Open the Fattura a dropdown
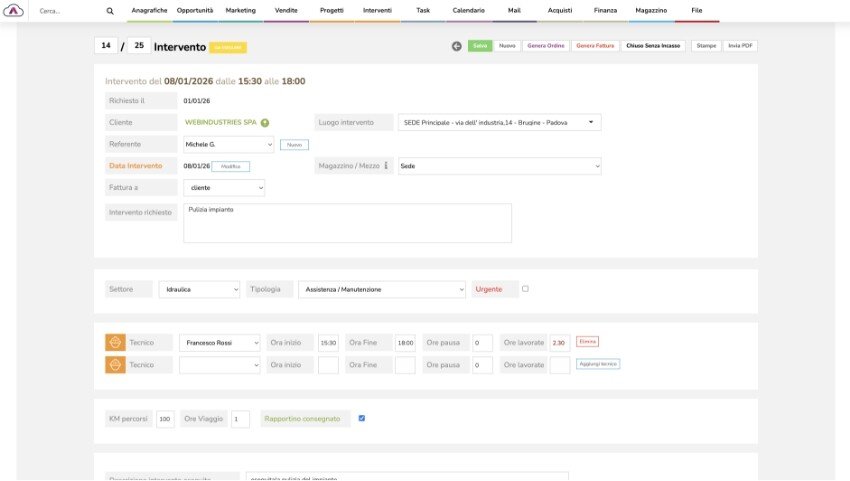850x481 pixels. tap(224, 188)
